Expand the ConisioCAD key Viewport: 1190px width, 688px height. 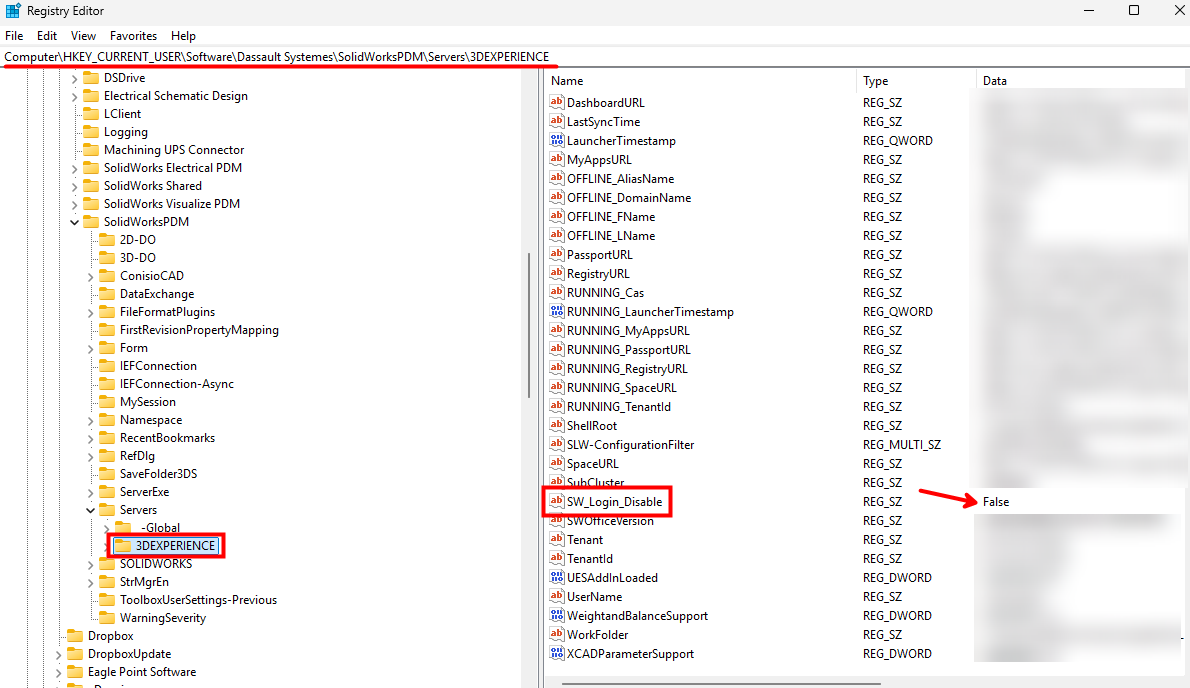89,275
